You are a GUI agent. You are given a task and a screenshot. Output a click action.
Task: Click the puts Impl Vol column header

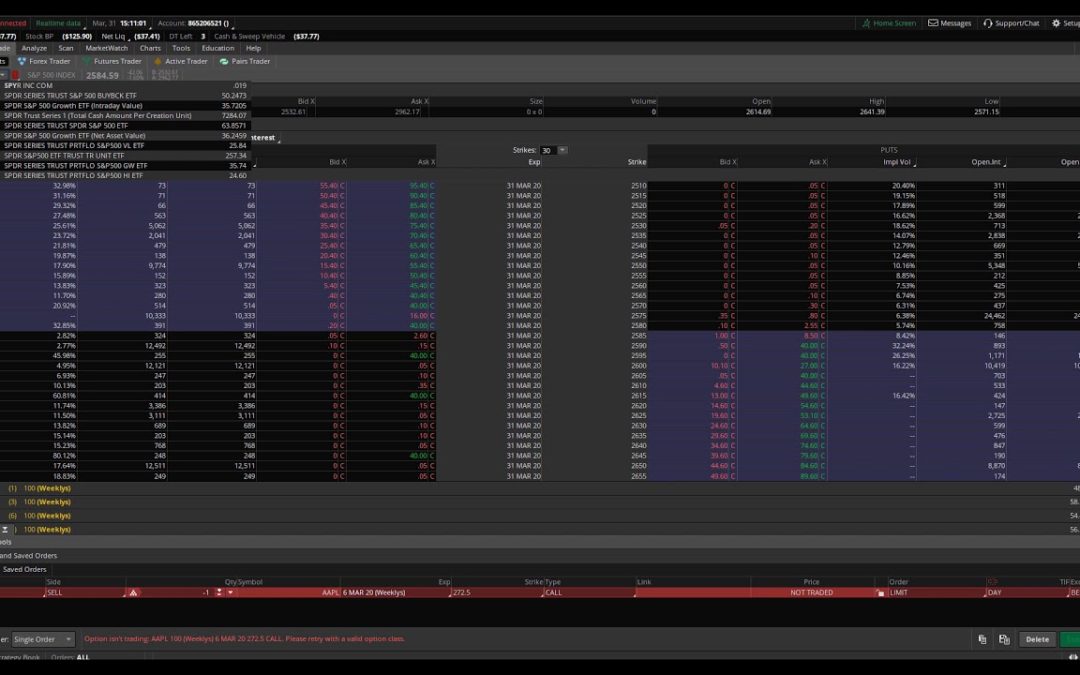click(x=896, y=163)
